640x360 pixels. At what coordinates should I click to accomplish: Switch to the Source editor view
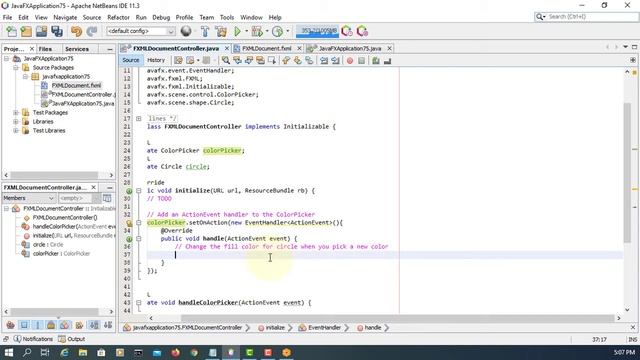pyautogui.click(x=131, y=60)
